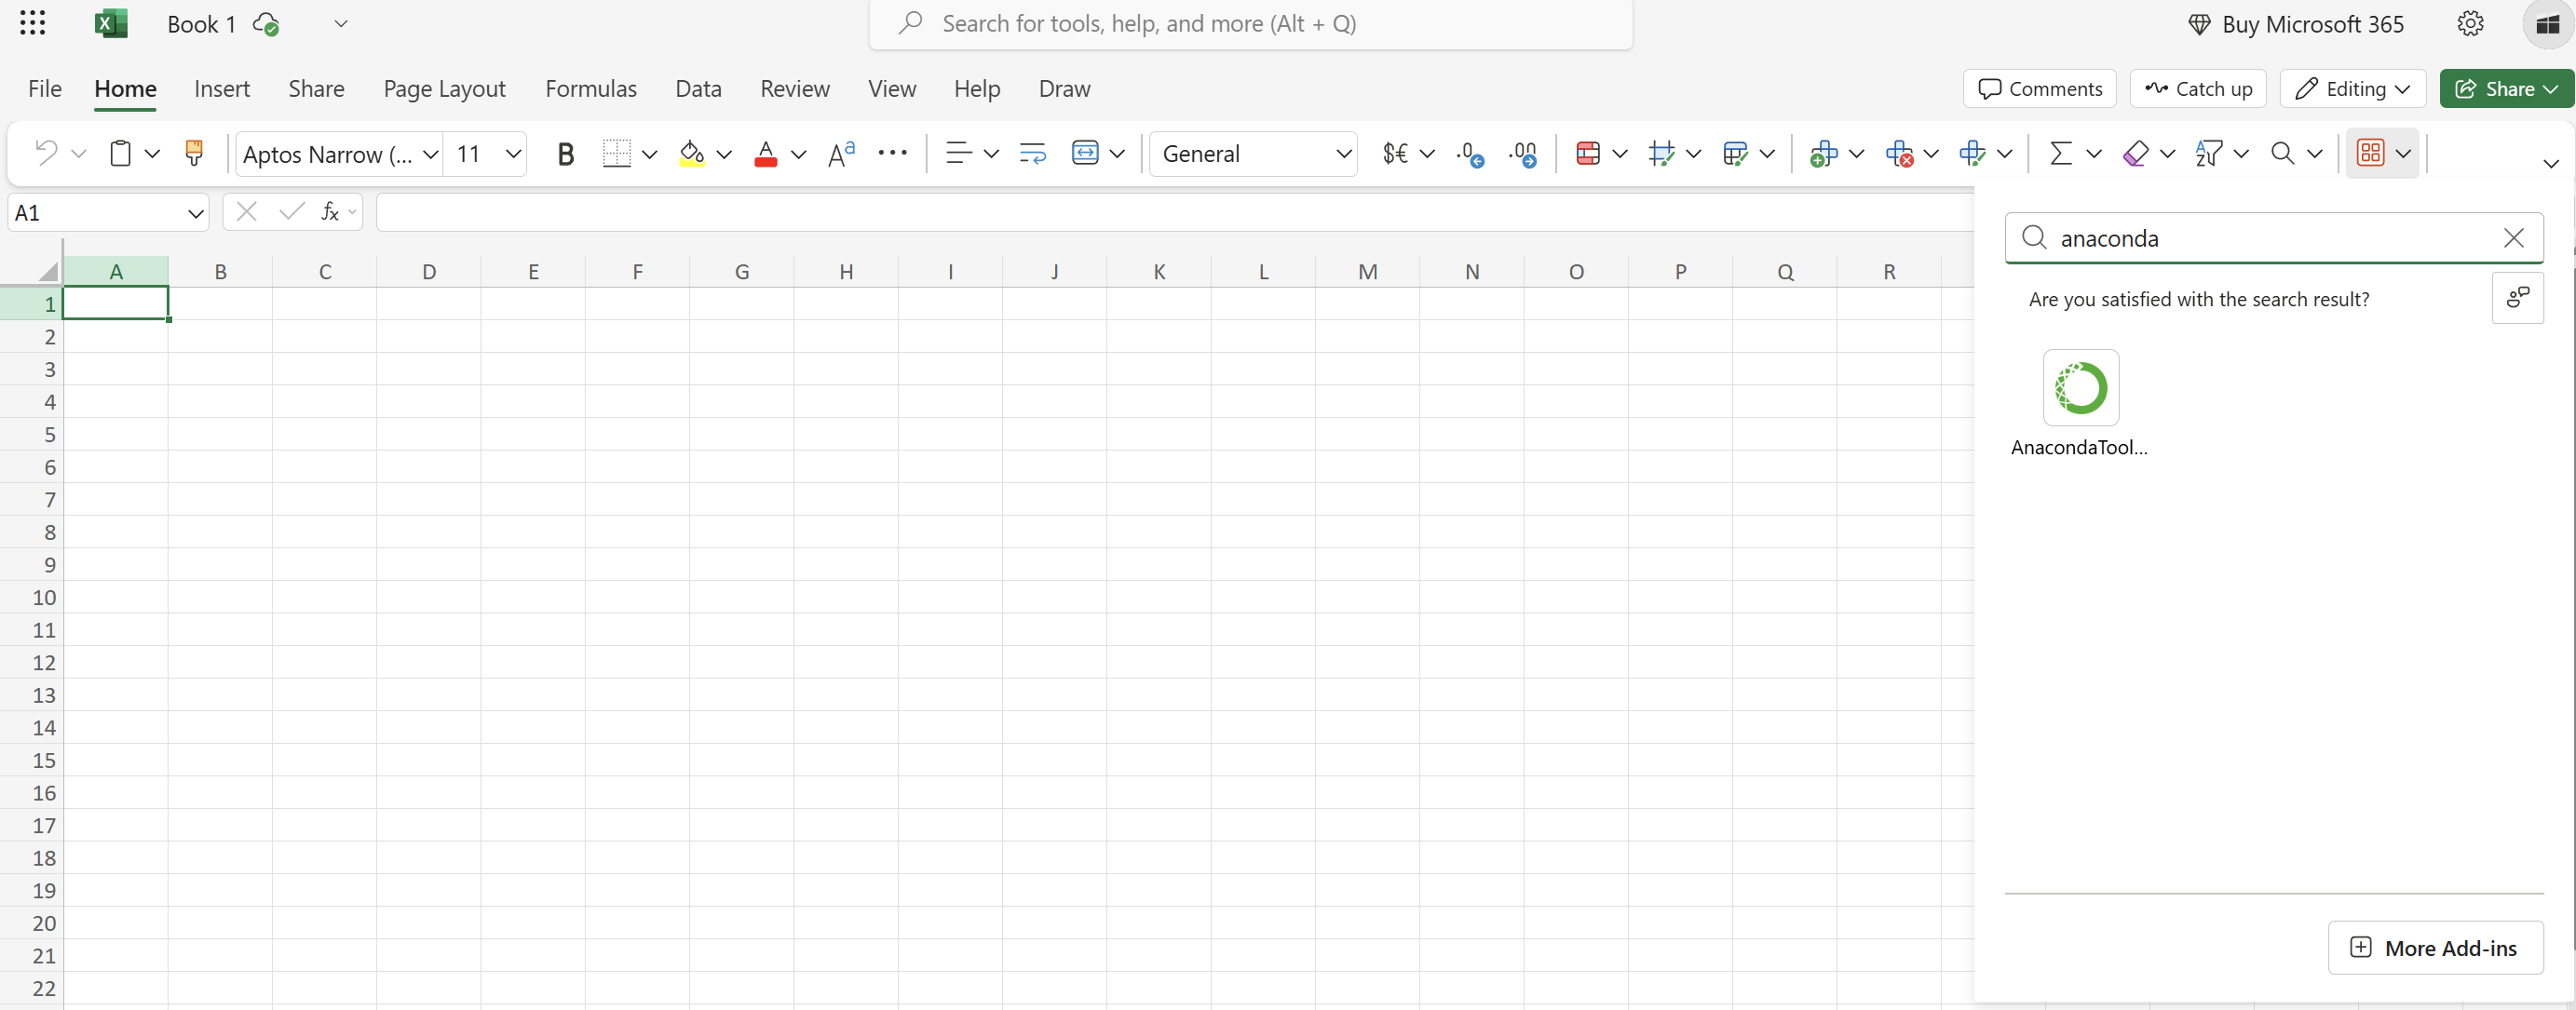The height and width of the screenshot is (1010, 2576).
Task: Click Find and Select magnifier icon
Action: (2282, 153)
